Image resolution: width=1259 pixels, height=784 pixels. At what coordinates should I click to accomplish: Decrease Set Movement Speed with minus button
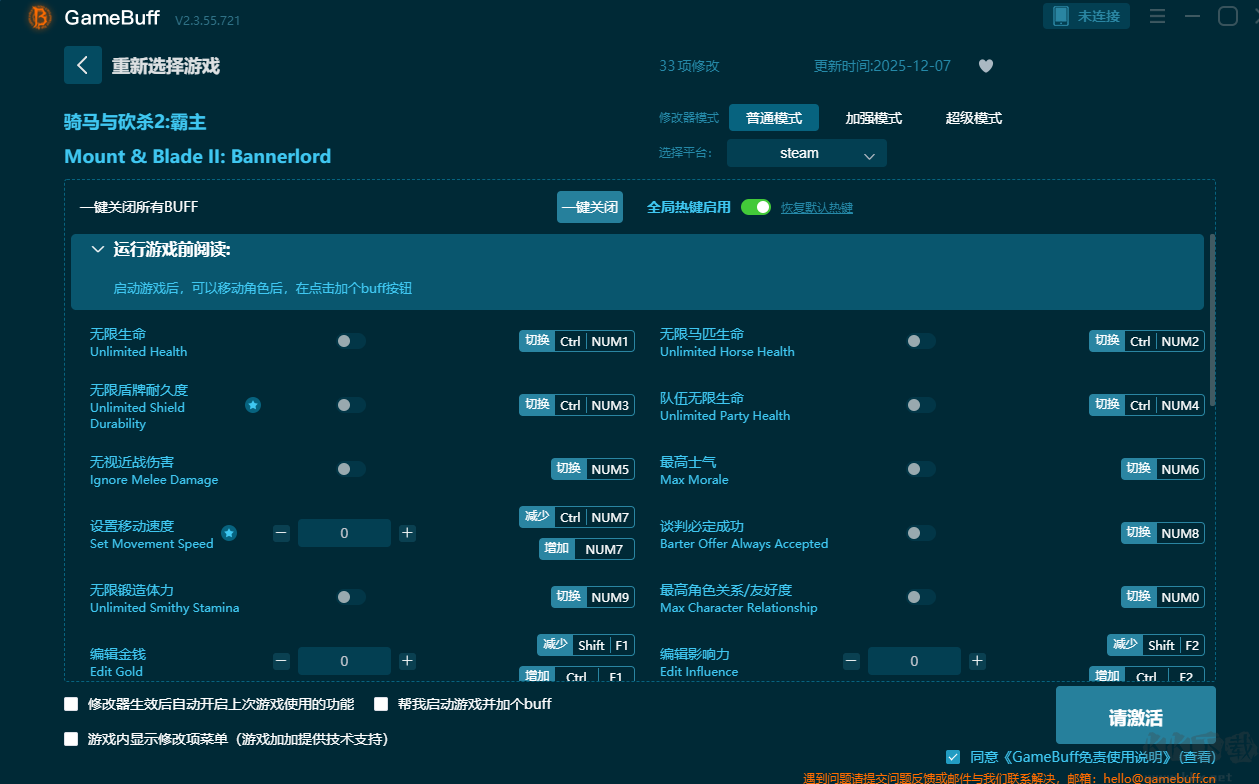click(x=281, y=533)
